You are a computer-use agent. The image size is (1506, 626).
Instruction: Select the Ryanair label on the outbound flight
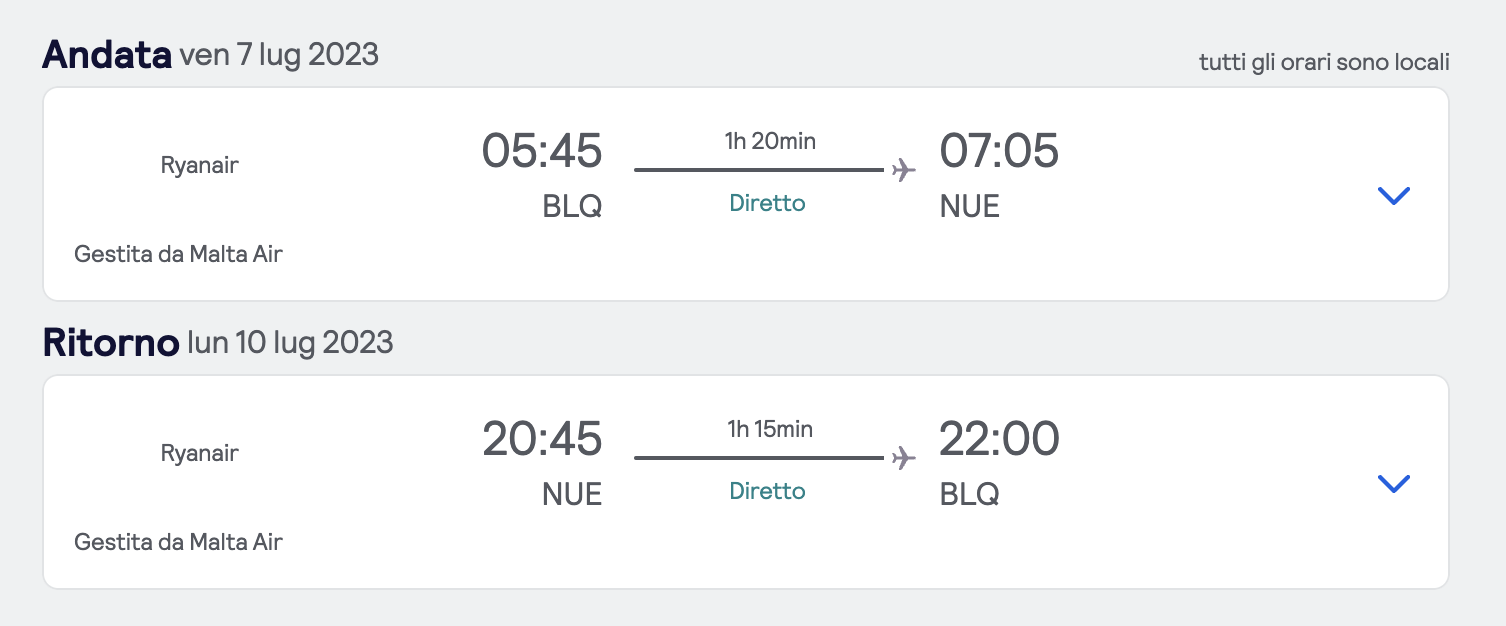pyautogui.click(x=200, y=165)
